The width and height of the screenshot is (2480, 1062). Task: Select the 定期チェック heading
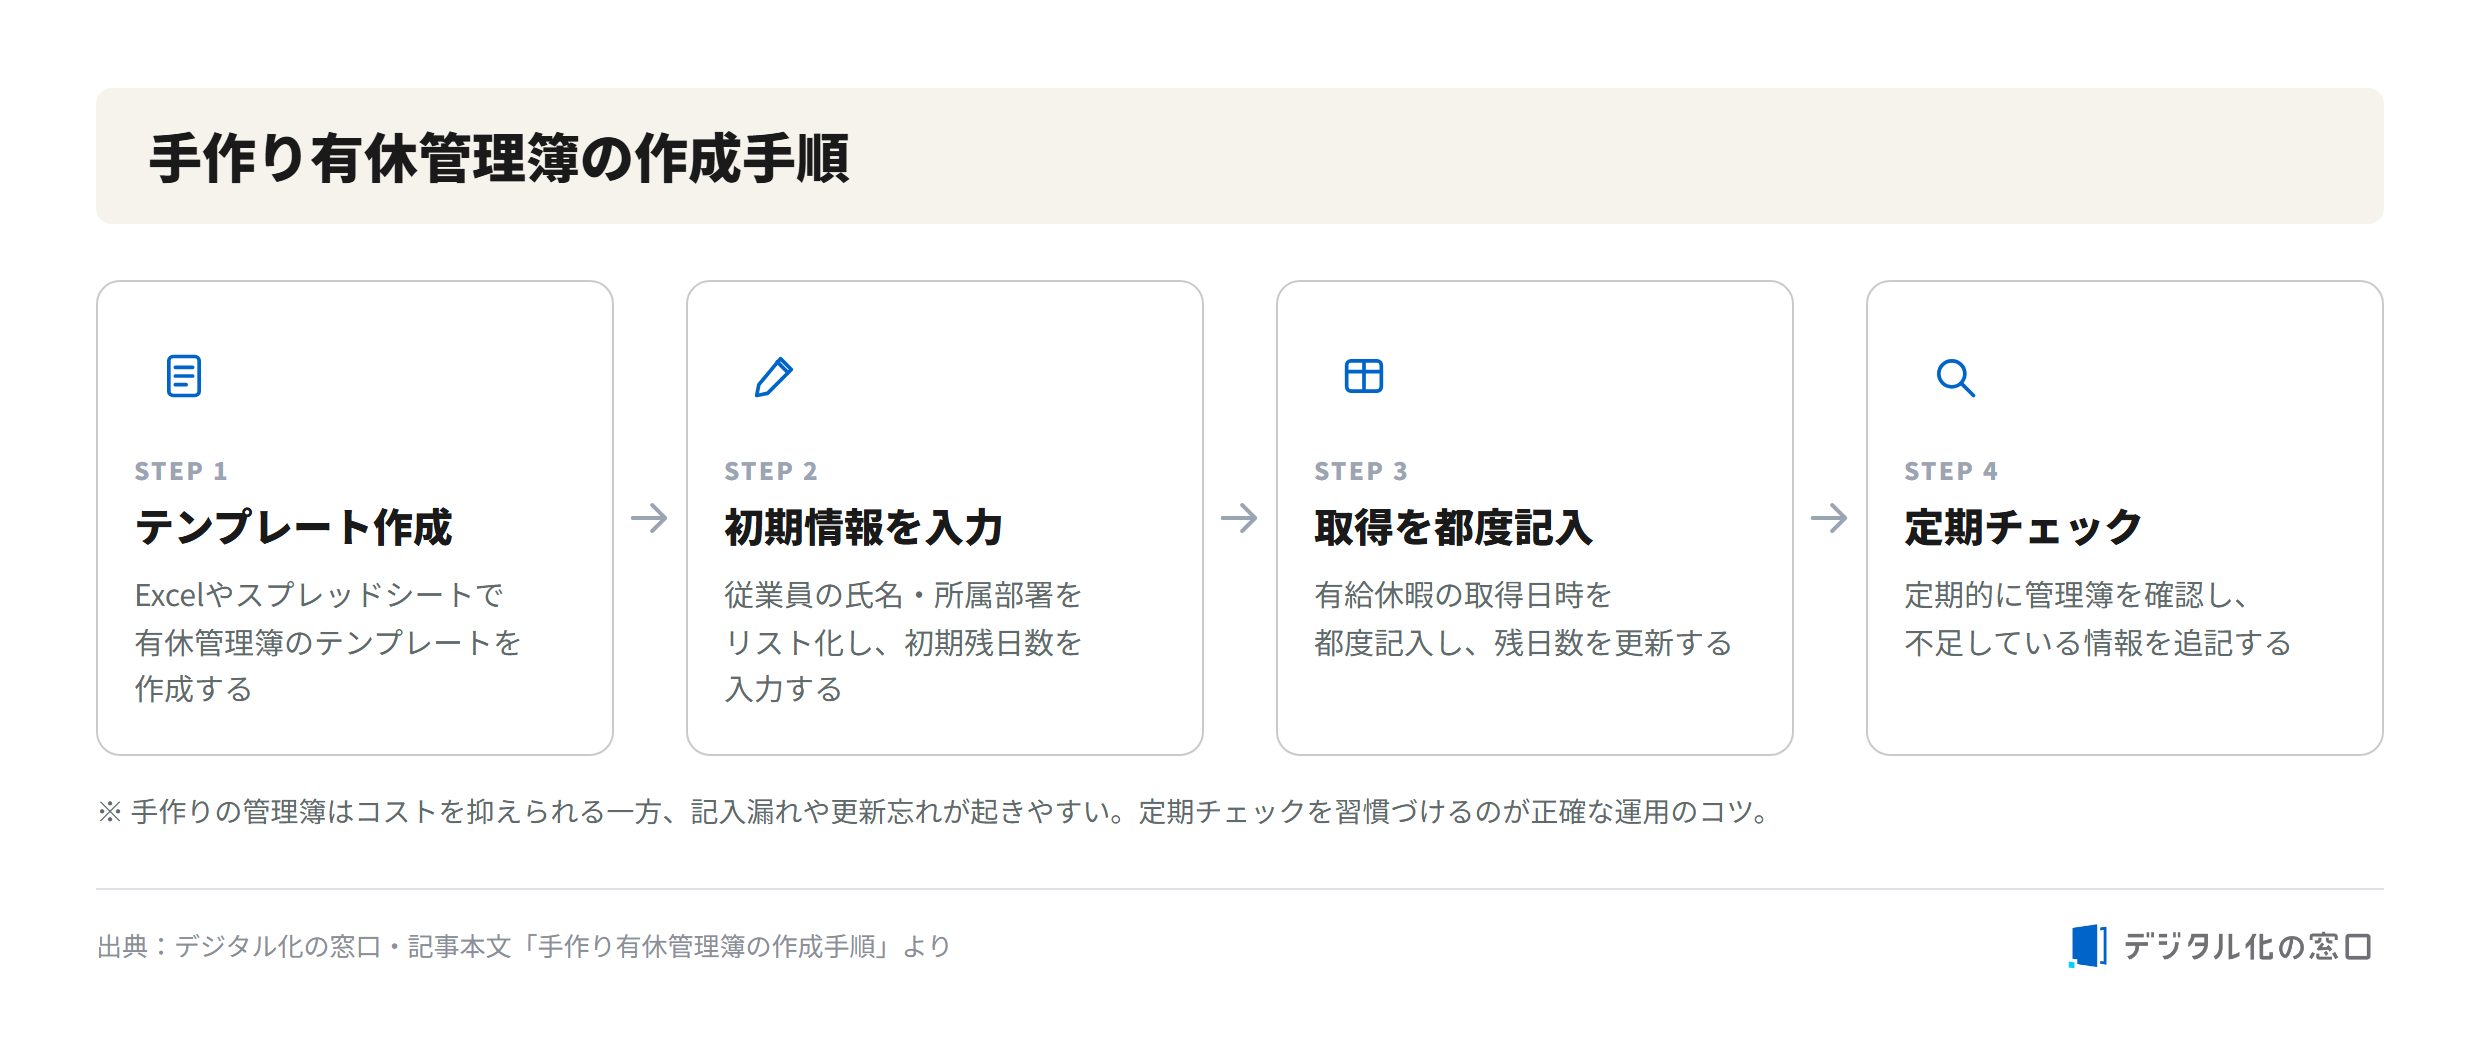coord(2023,527)
